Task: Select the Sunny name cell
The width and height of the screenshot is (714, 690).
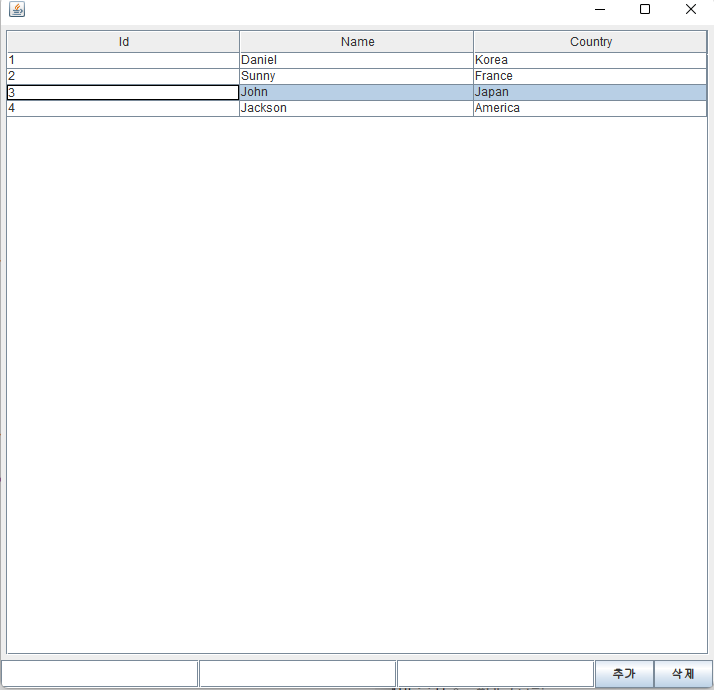Action: click(x=357, y=76)
